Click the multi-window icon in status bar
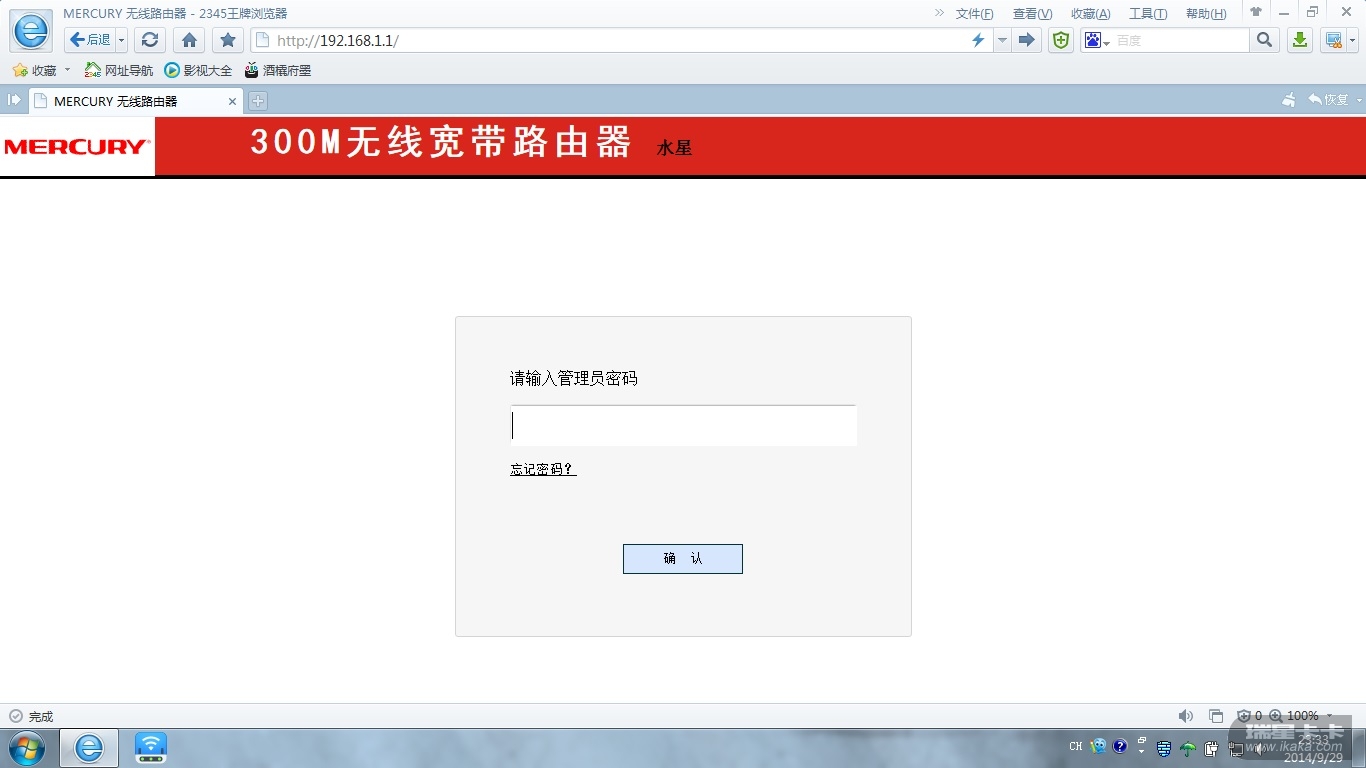The image size is (1366, 768). pyautogui.click(x=1216, y=716)
